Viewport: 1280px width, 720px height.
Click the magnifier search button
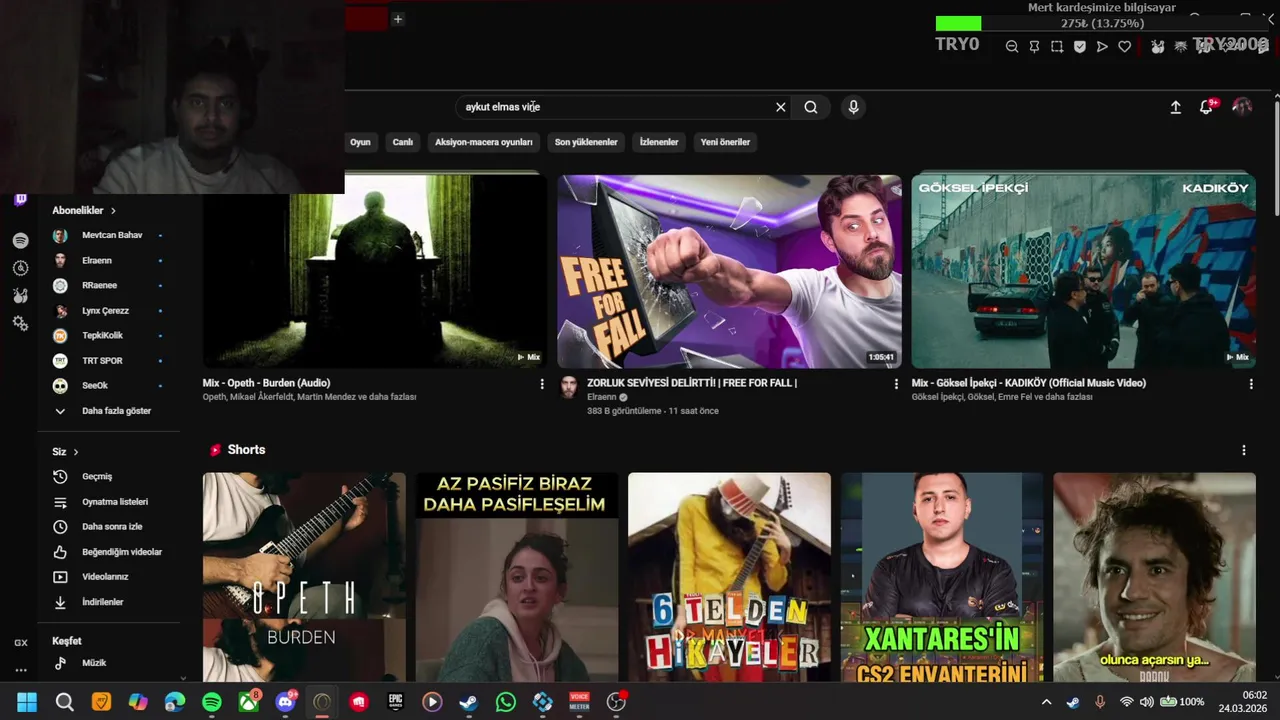click(x=811, y=107)
